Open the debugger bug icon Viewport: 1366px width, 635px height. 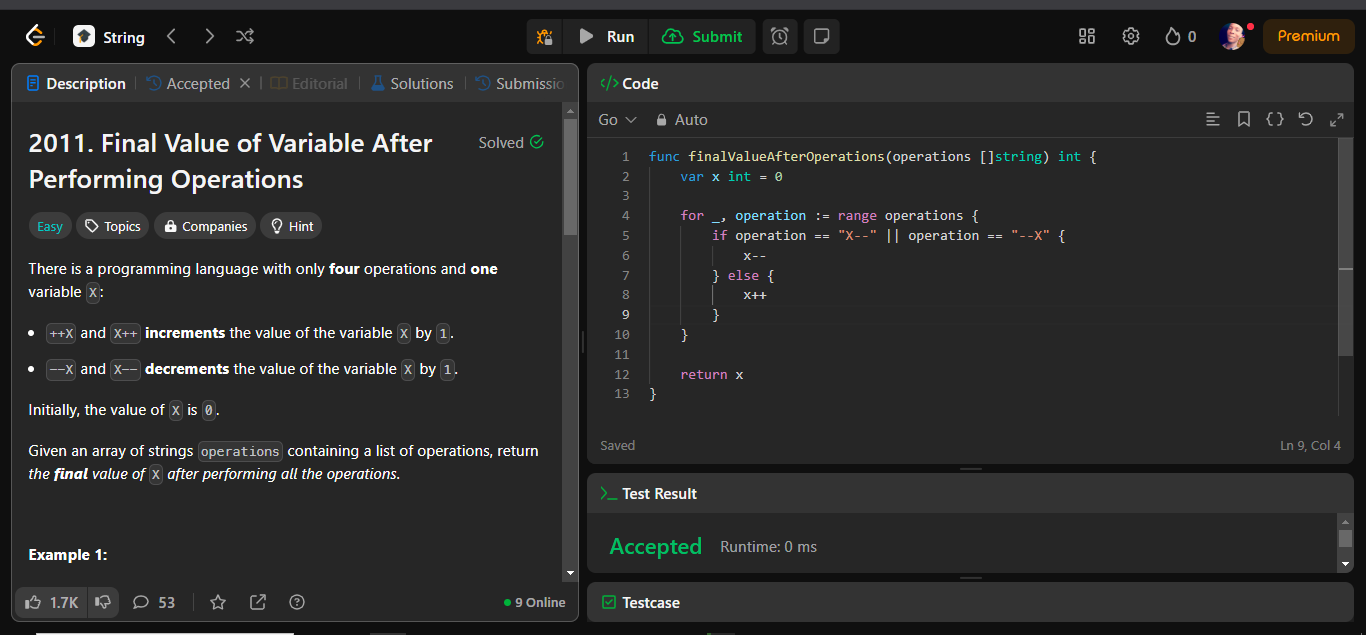544,37
